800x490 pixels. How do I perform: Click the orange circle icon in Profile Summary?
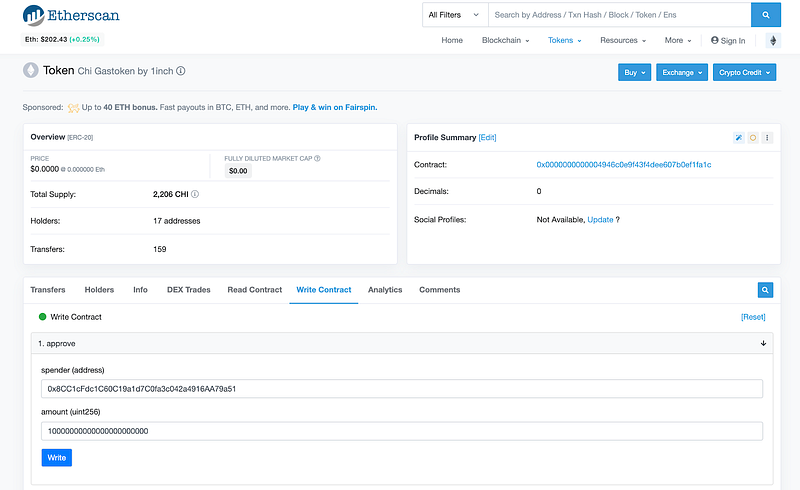point(752,137)
